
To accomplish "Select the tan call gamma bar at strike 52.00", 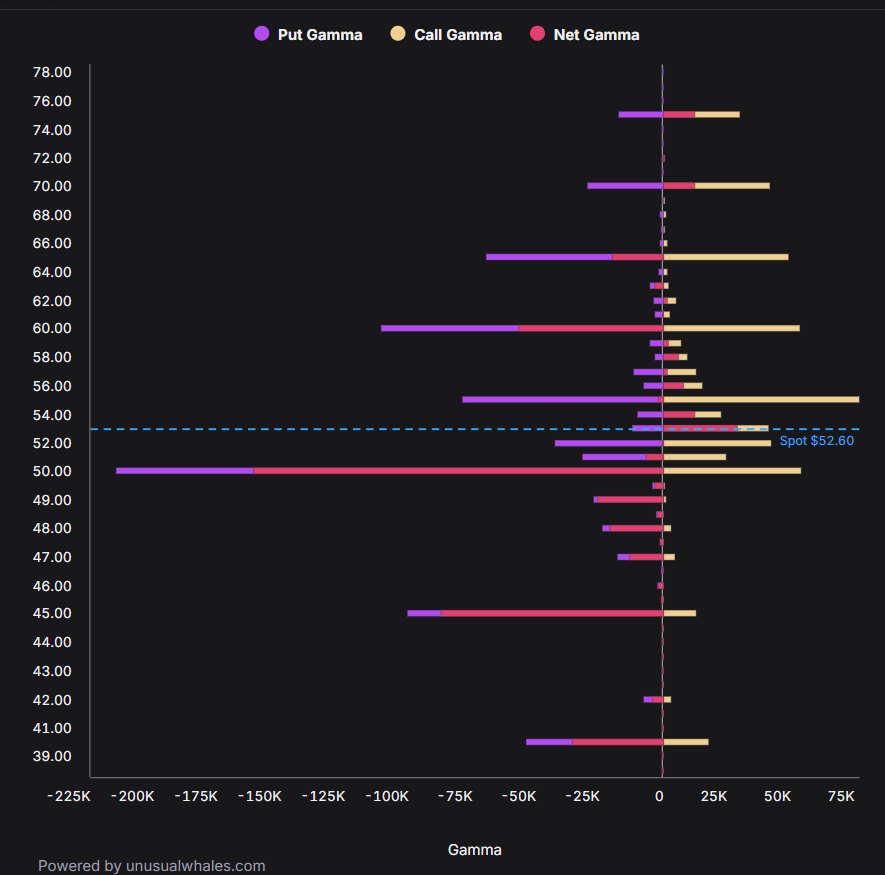I will [717, 444].
